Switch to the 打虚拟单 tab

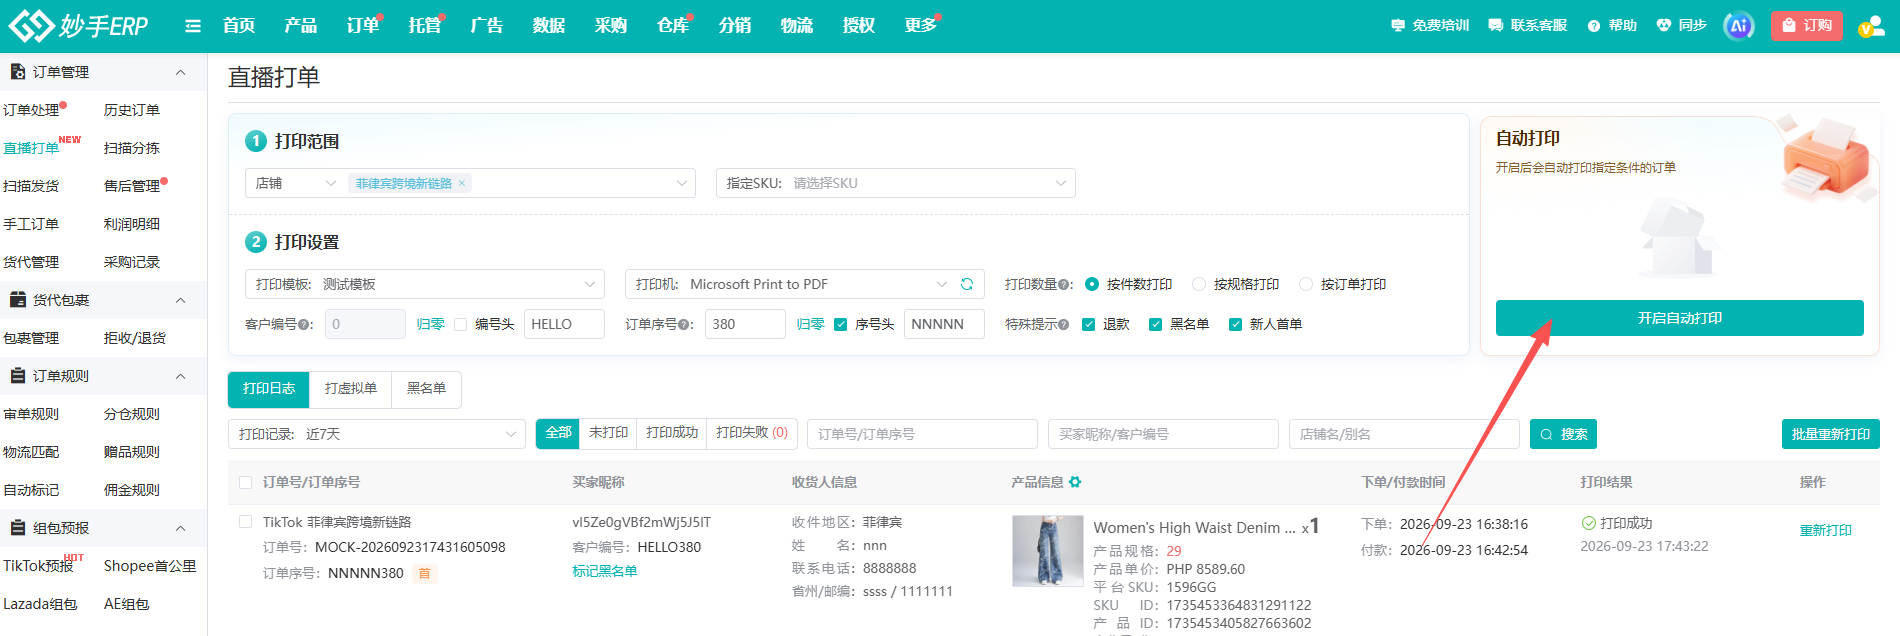point(351,389)
